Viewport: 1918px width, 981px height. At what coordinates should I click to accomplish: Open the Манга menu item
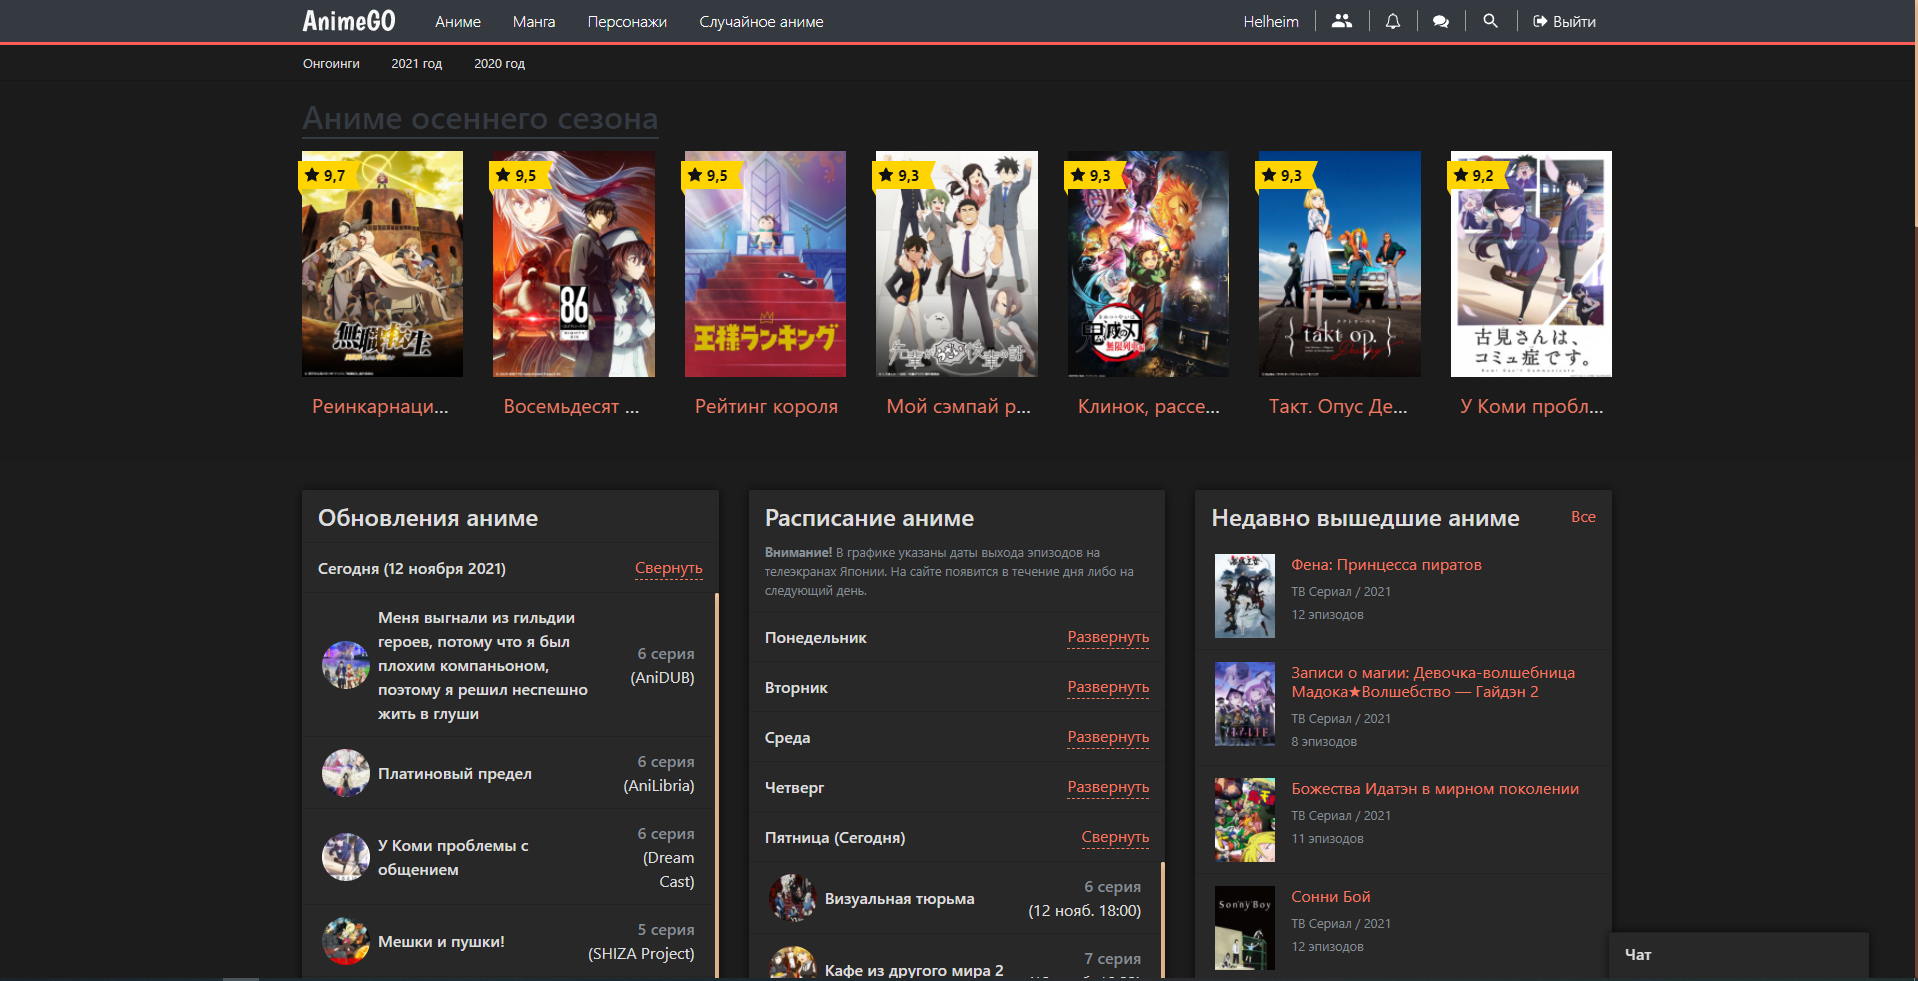pos(533,21)
